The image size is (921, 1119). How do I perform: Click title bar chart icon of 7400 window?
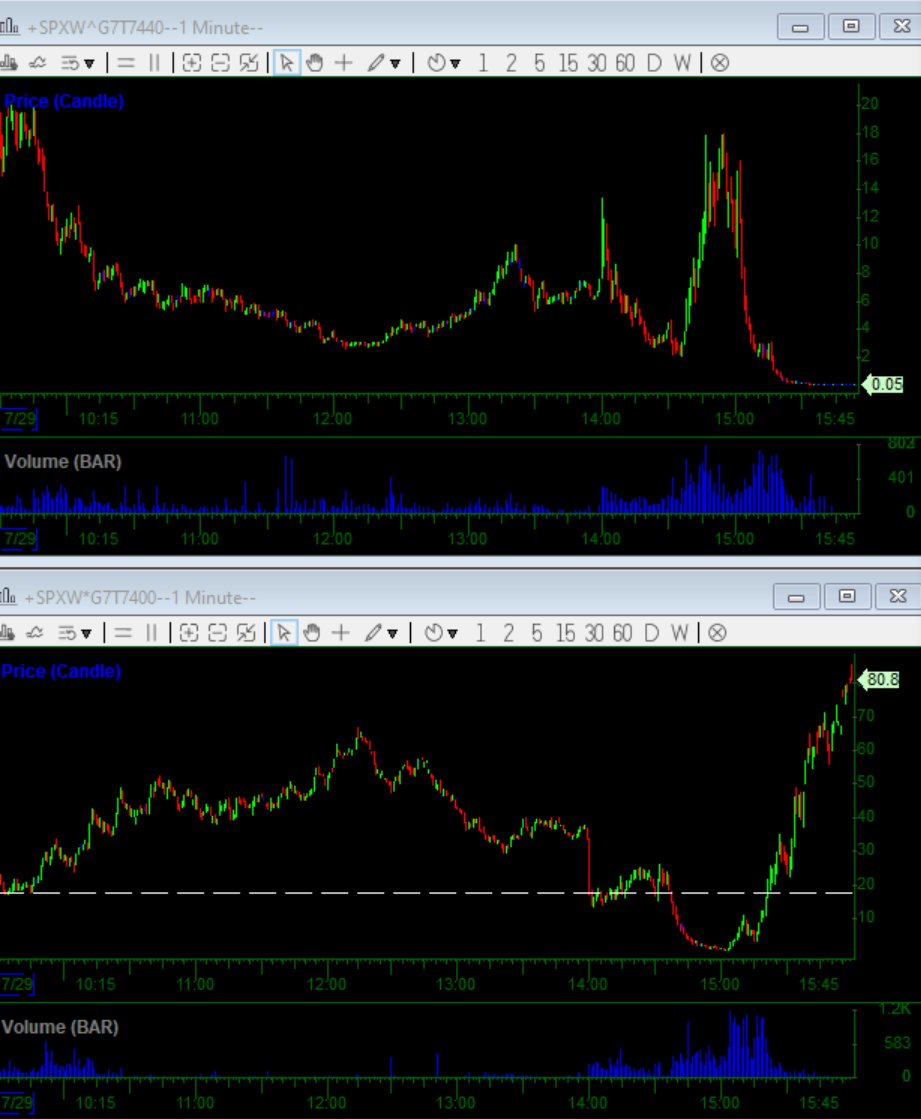[x=7, y=597]
